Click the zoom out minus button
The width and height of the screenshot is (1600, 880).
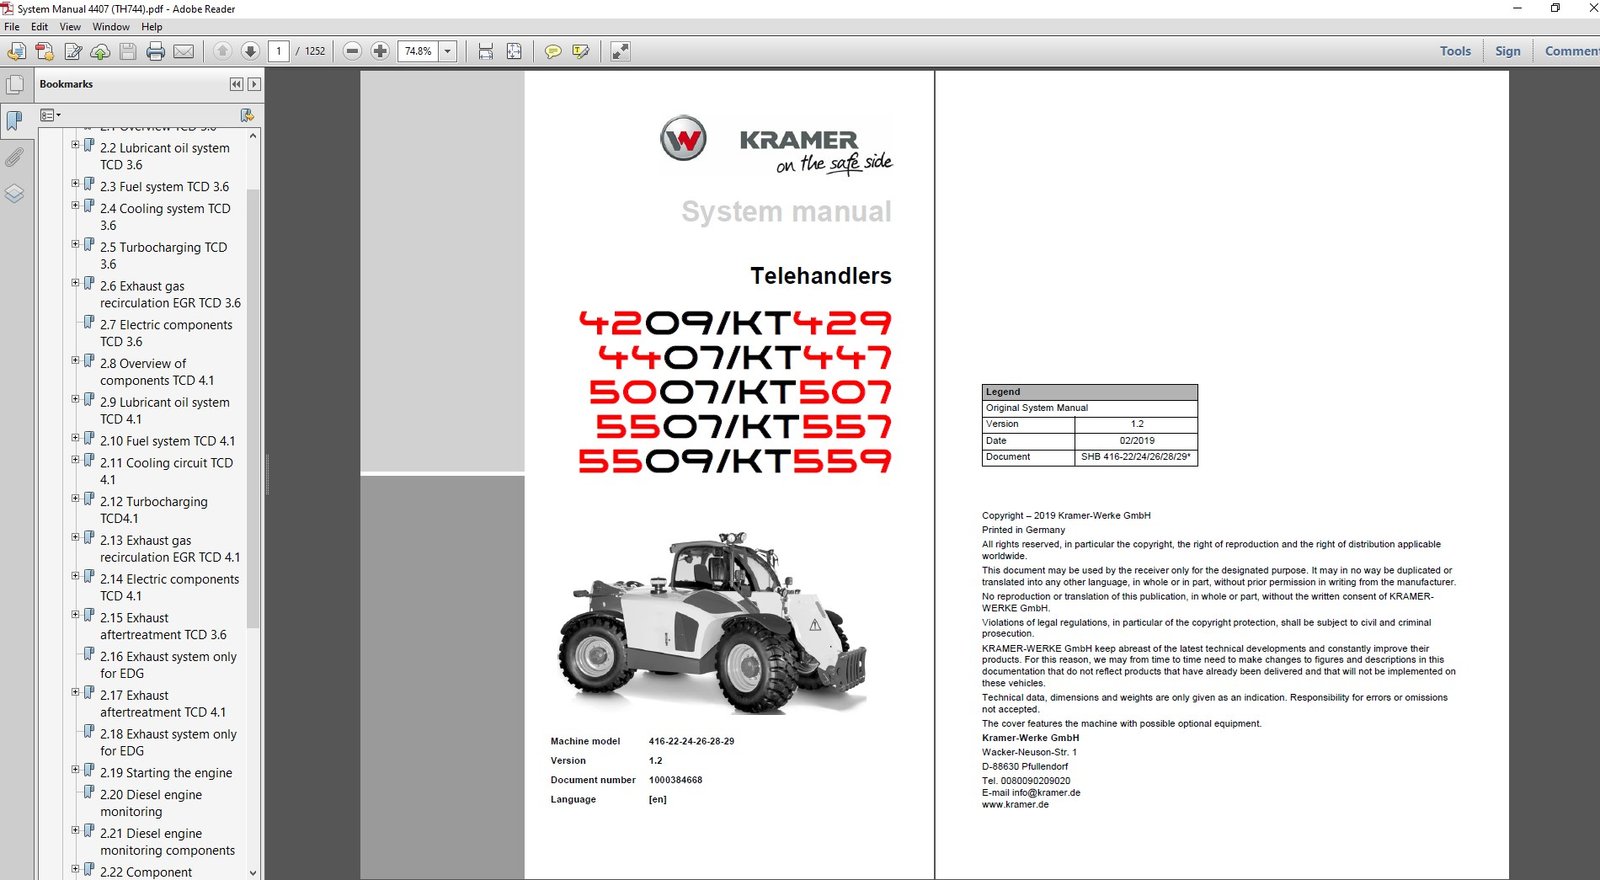pyautogui.click(x=352, y=51)
